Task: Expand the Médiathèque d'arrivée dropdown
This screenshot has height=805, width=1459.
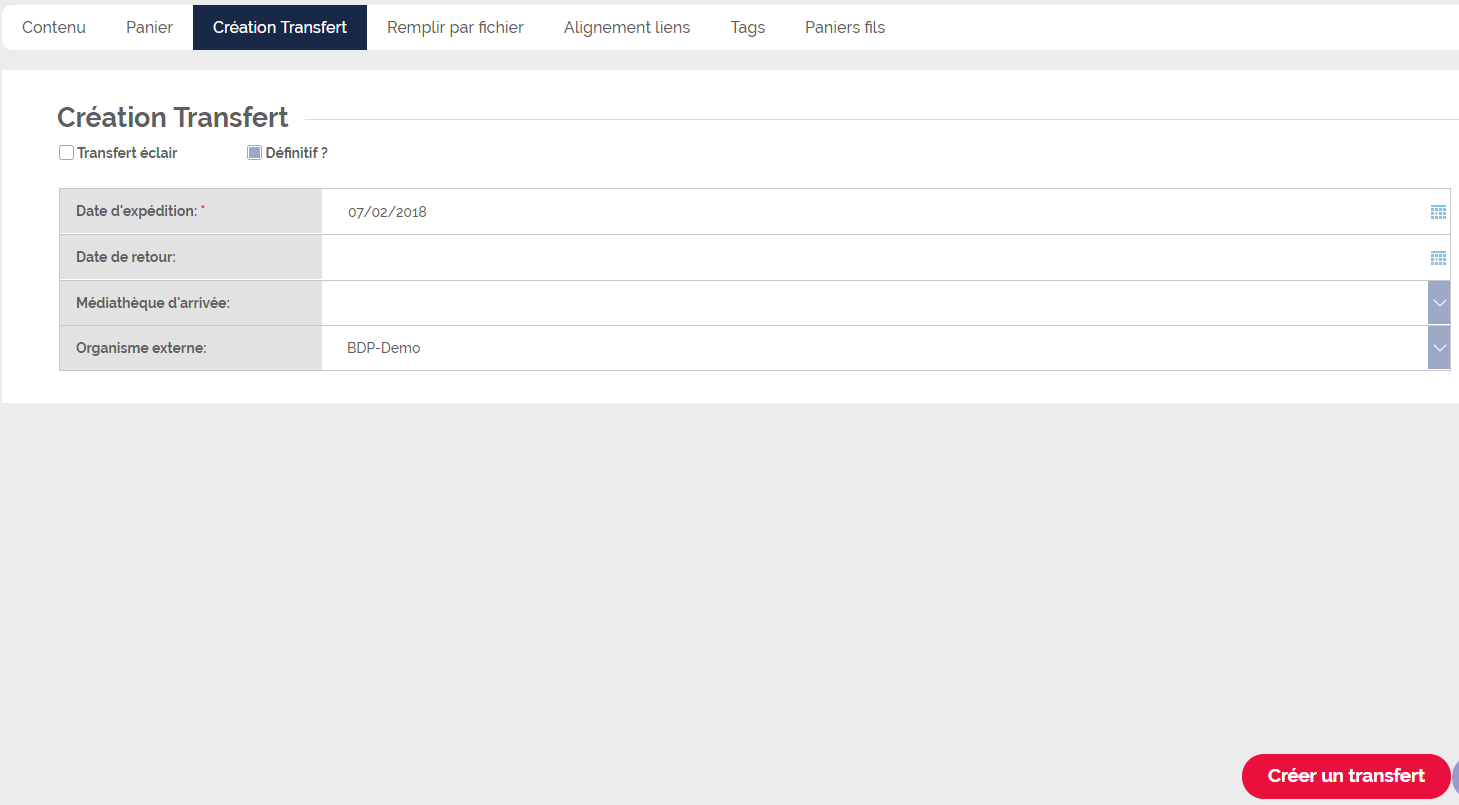Action: pyautogui.click(x=1439, y=303)
